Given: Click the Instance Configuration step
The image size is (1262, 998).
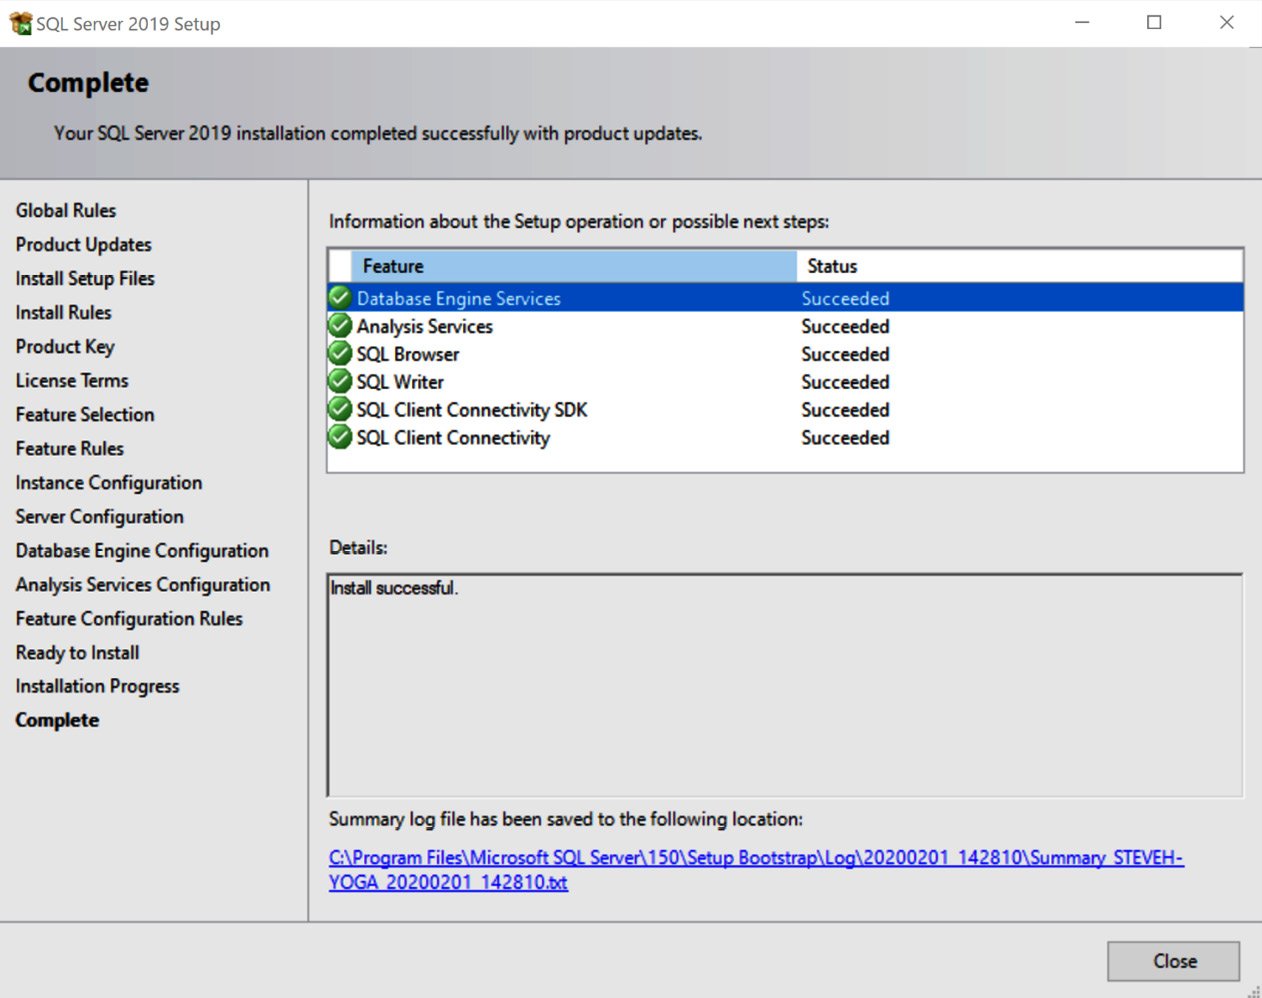Looking at the screenshot, I should [109, 482].
